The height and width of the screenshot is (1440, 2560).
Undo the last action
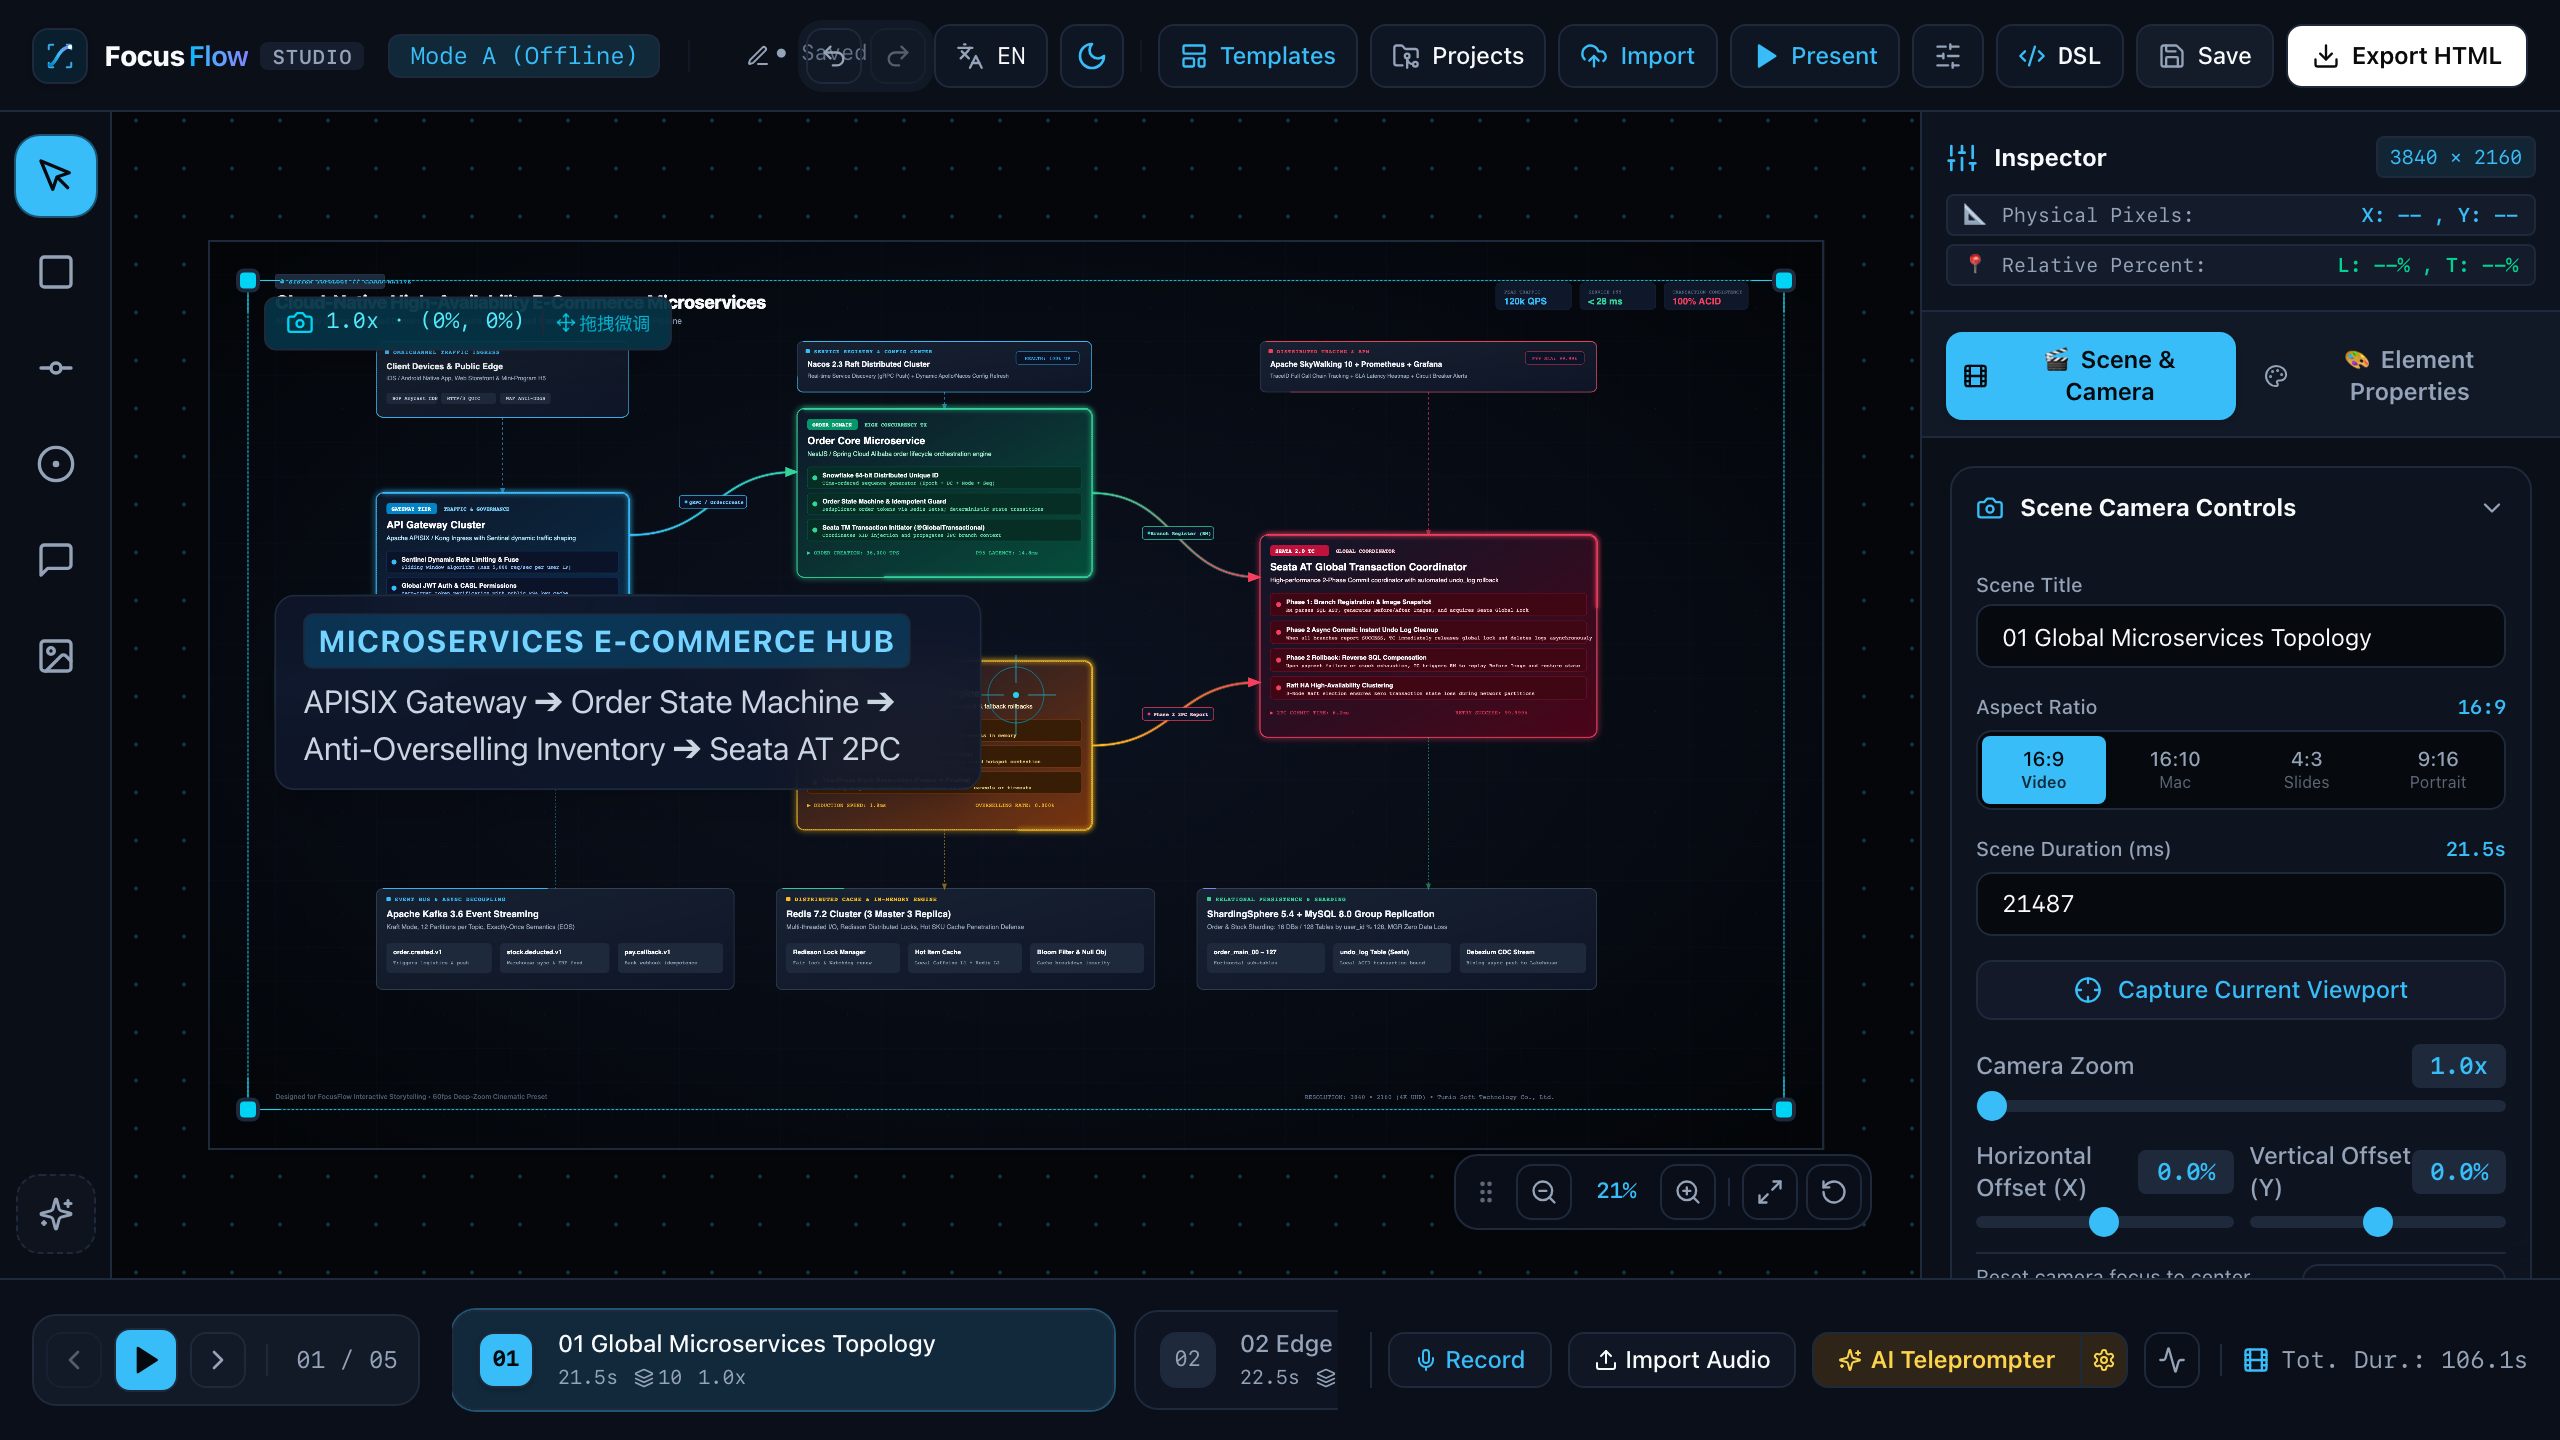834,56
